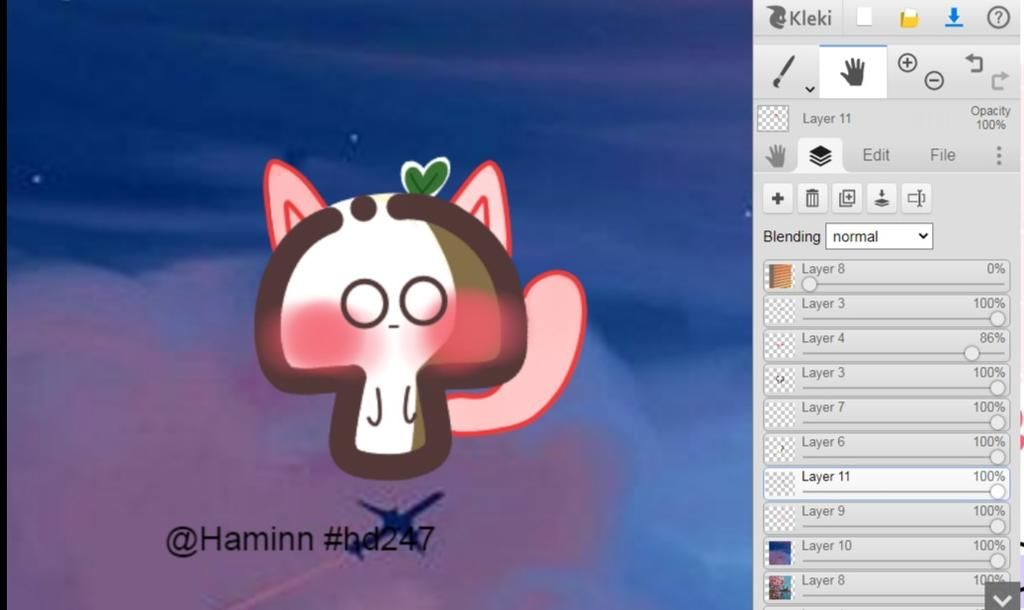Click the down chevron to scroll the panel
Viewport: 1024px width, 610px height.
(1002, 598)
